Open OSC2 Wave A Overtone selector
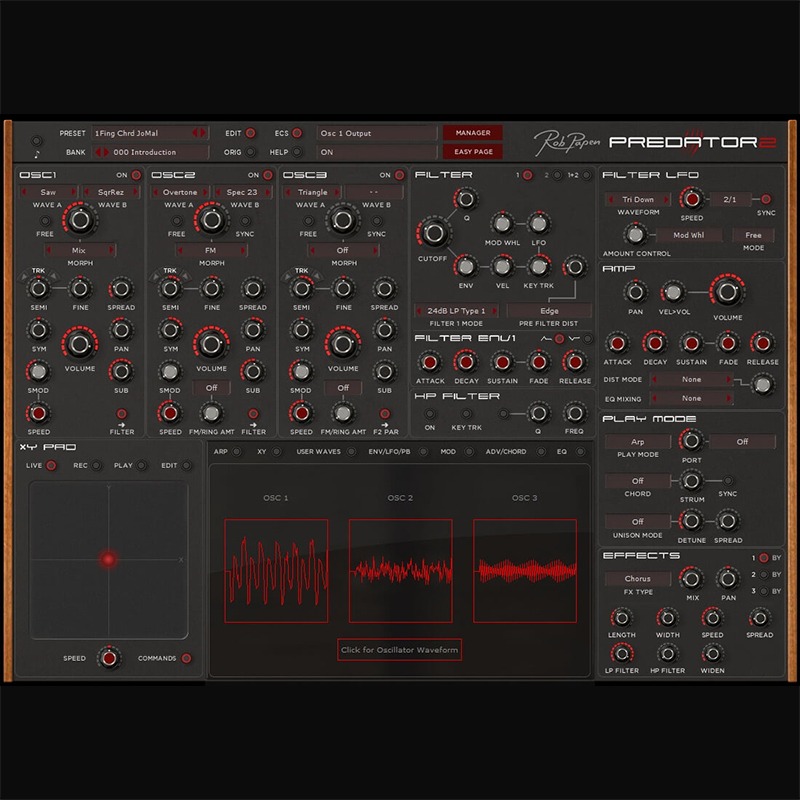800x800 pixels. click(180, 192)
